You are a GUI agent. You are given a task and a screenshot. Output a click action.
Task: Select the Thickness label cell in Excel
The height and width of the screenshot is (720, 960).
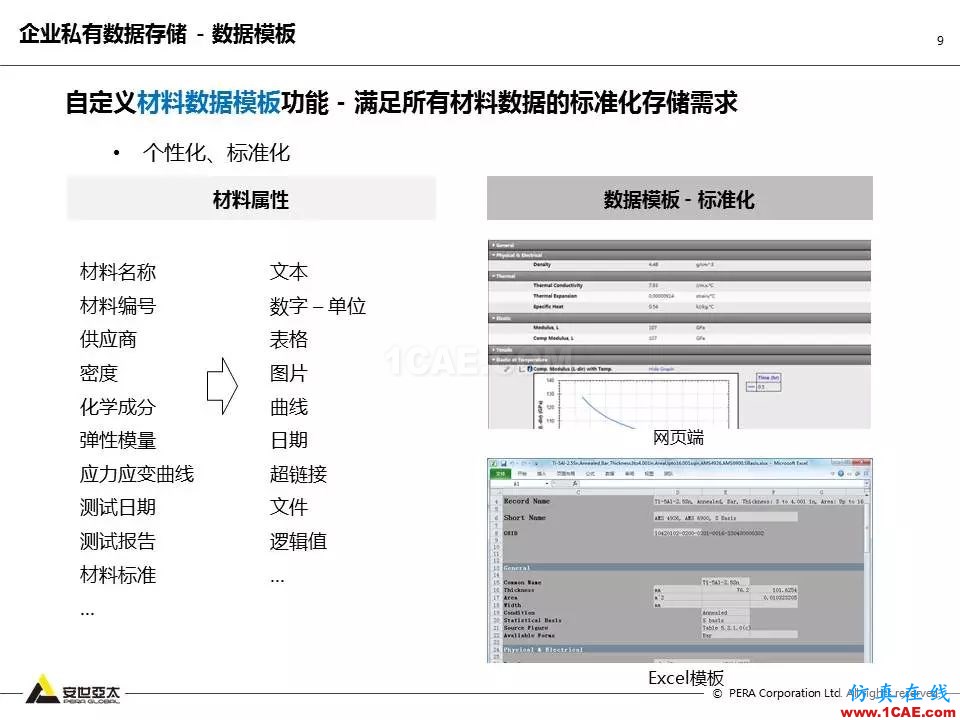[x=519, y=590]
